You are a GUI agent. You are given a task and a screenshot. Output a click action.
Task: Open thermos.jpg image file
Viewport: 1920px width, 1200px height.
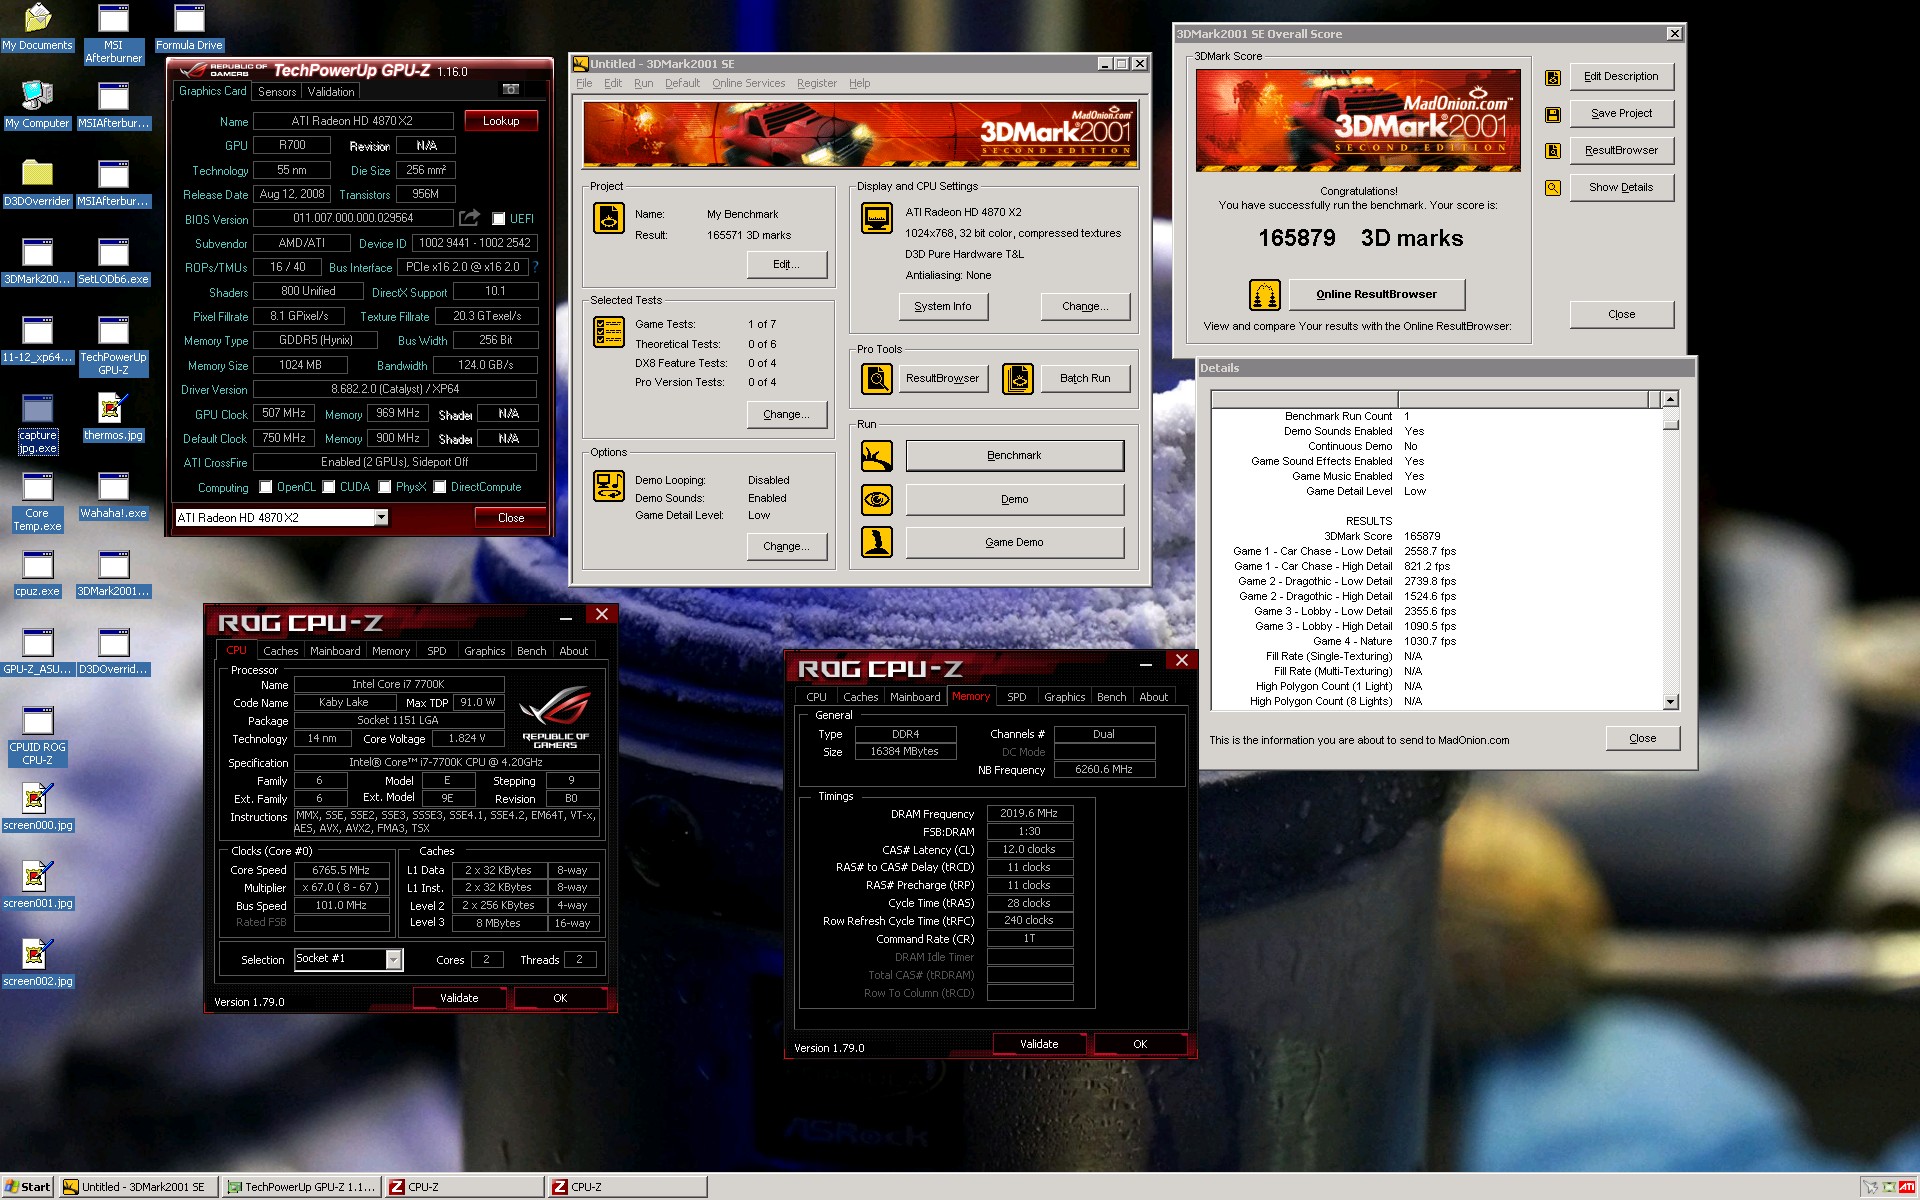pyautogui.click(x=113, y=417)
